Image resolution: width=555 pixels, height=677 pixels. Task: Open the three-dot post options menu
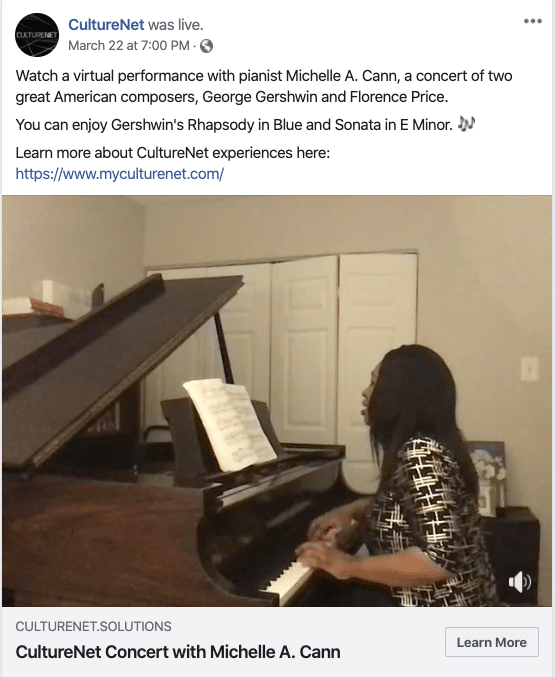pyautogui.click(x=533, y=21)
